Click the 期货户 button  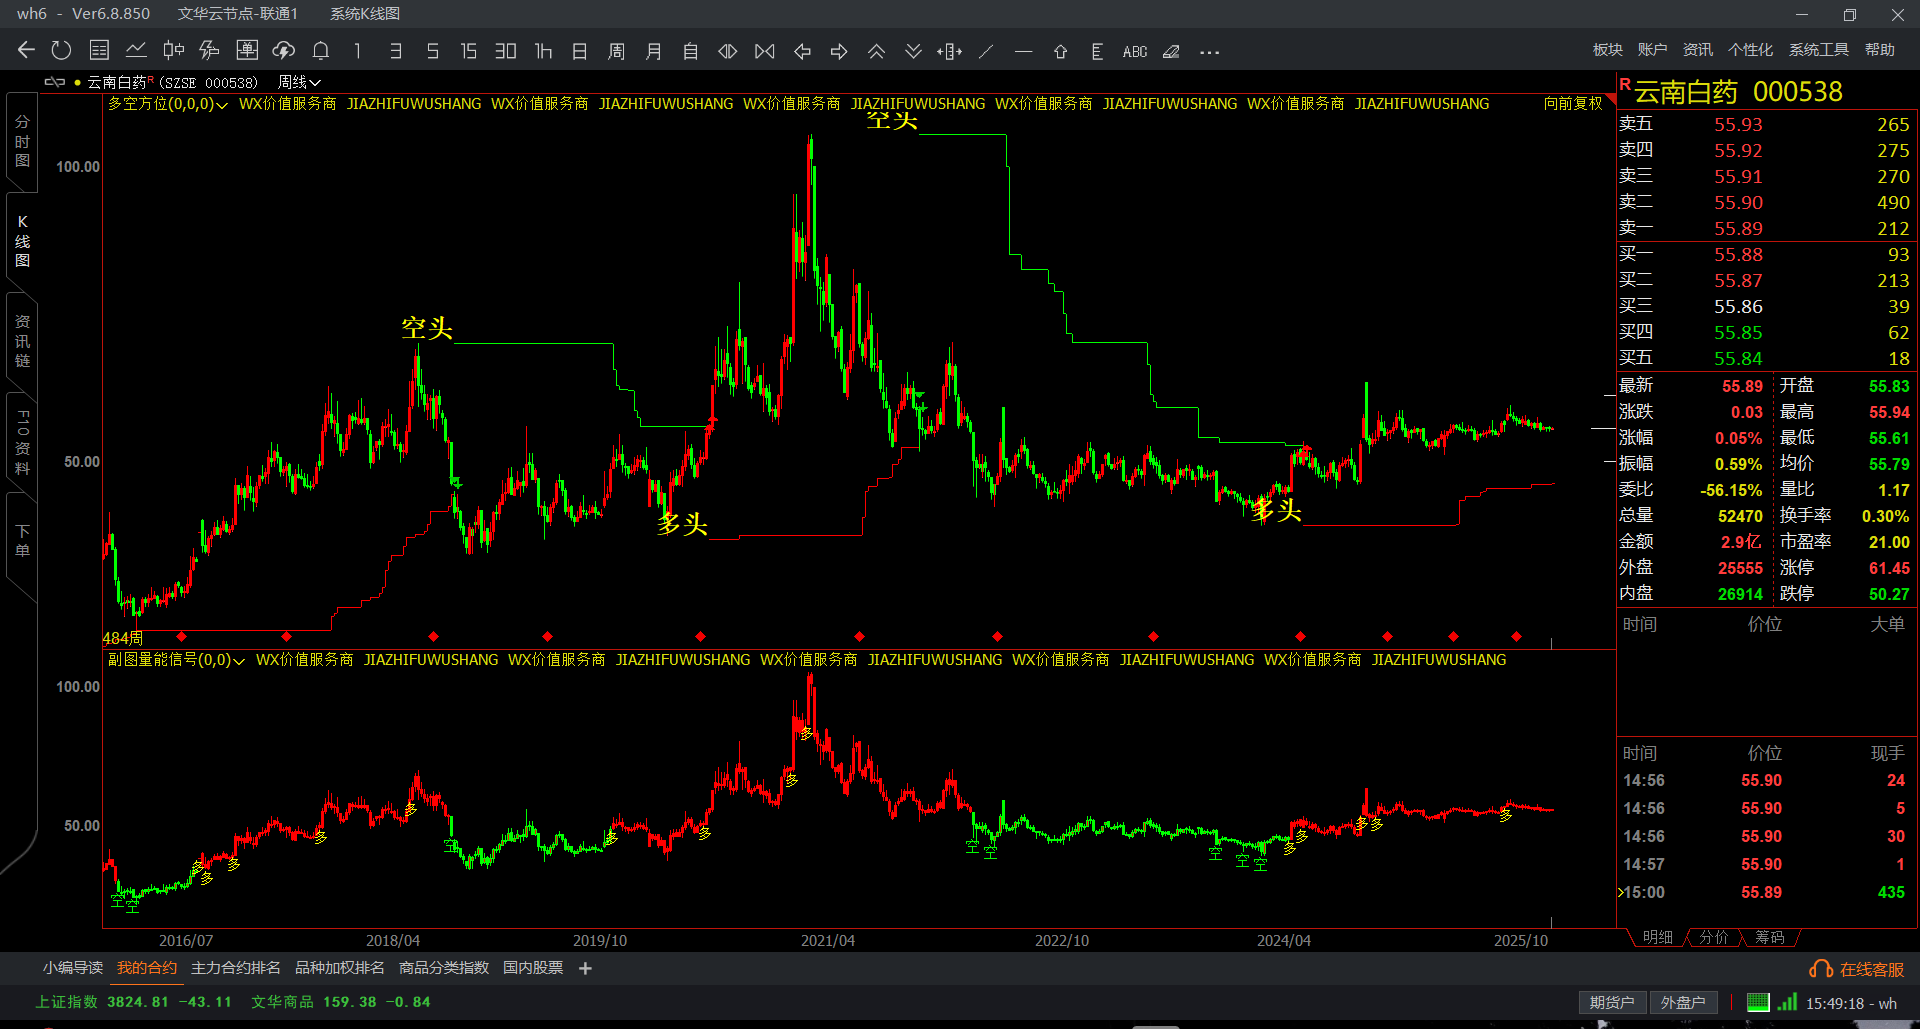1611,1002
